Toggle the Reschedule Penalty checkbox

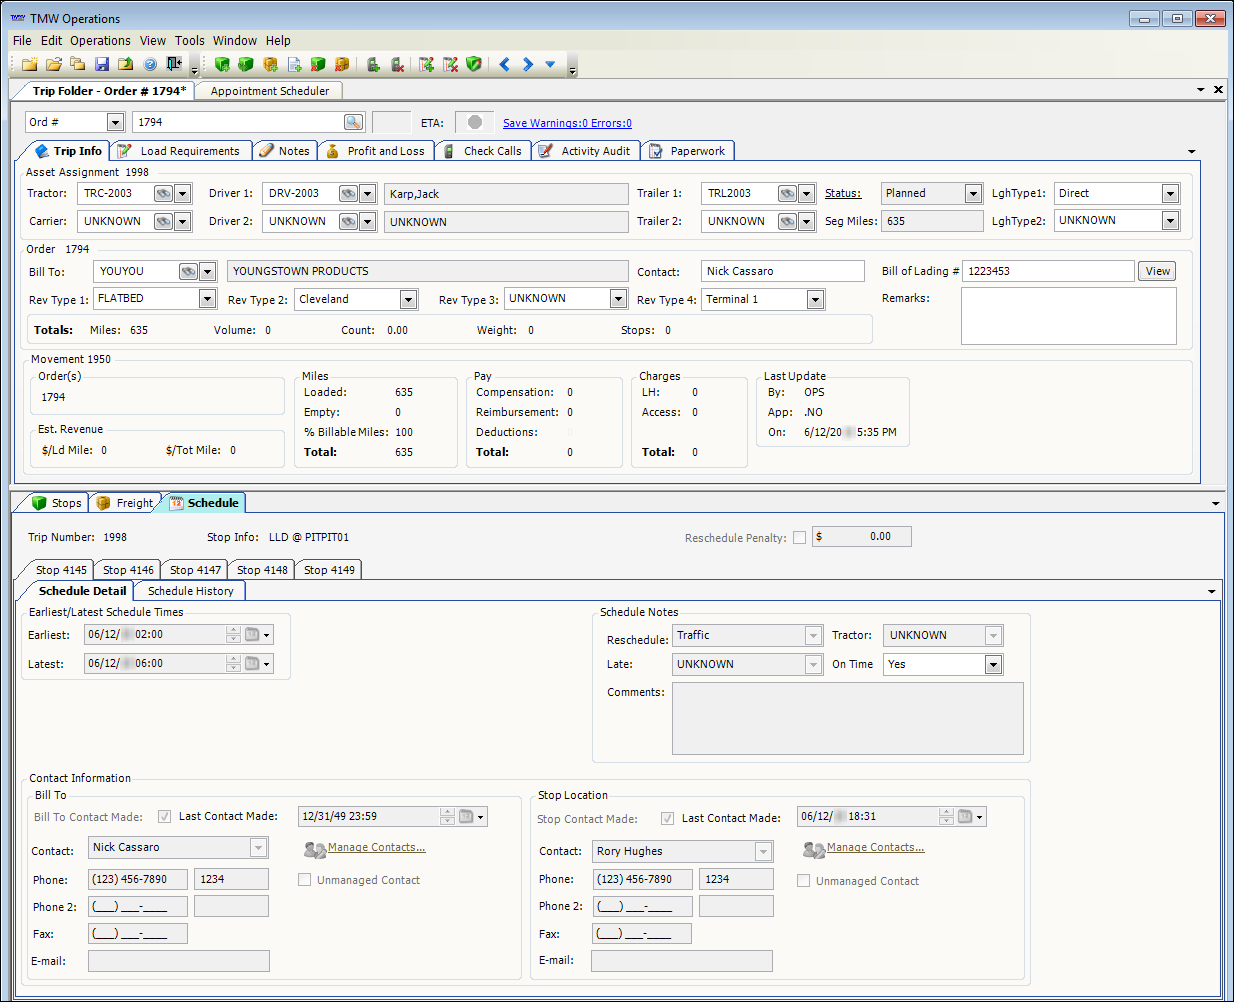click(x=799, y=536)
